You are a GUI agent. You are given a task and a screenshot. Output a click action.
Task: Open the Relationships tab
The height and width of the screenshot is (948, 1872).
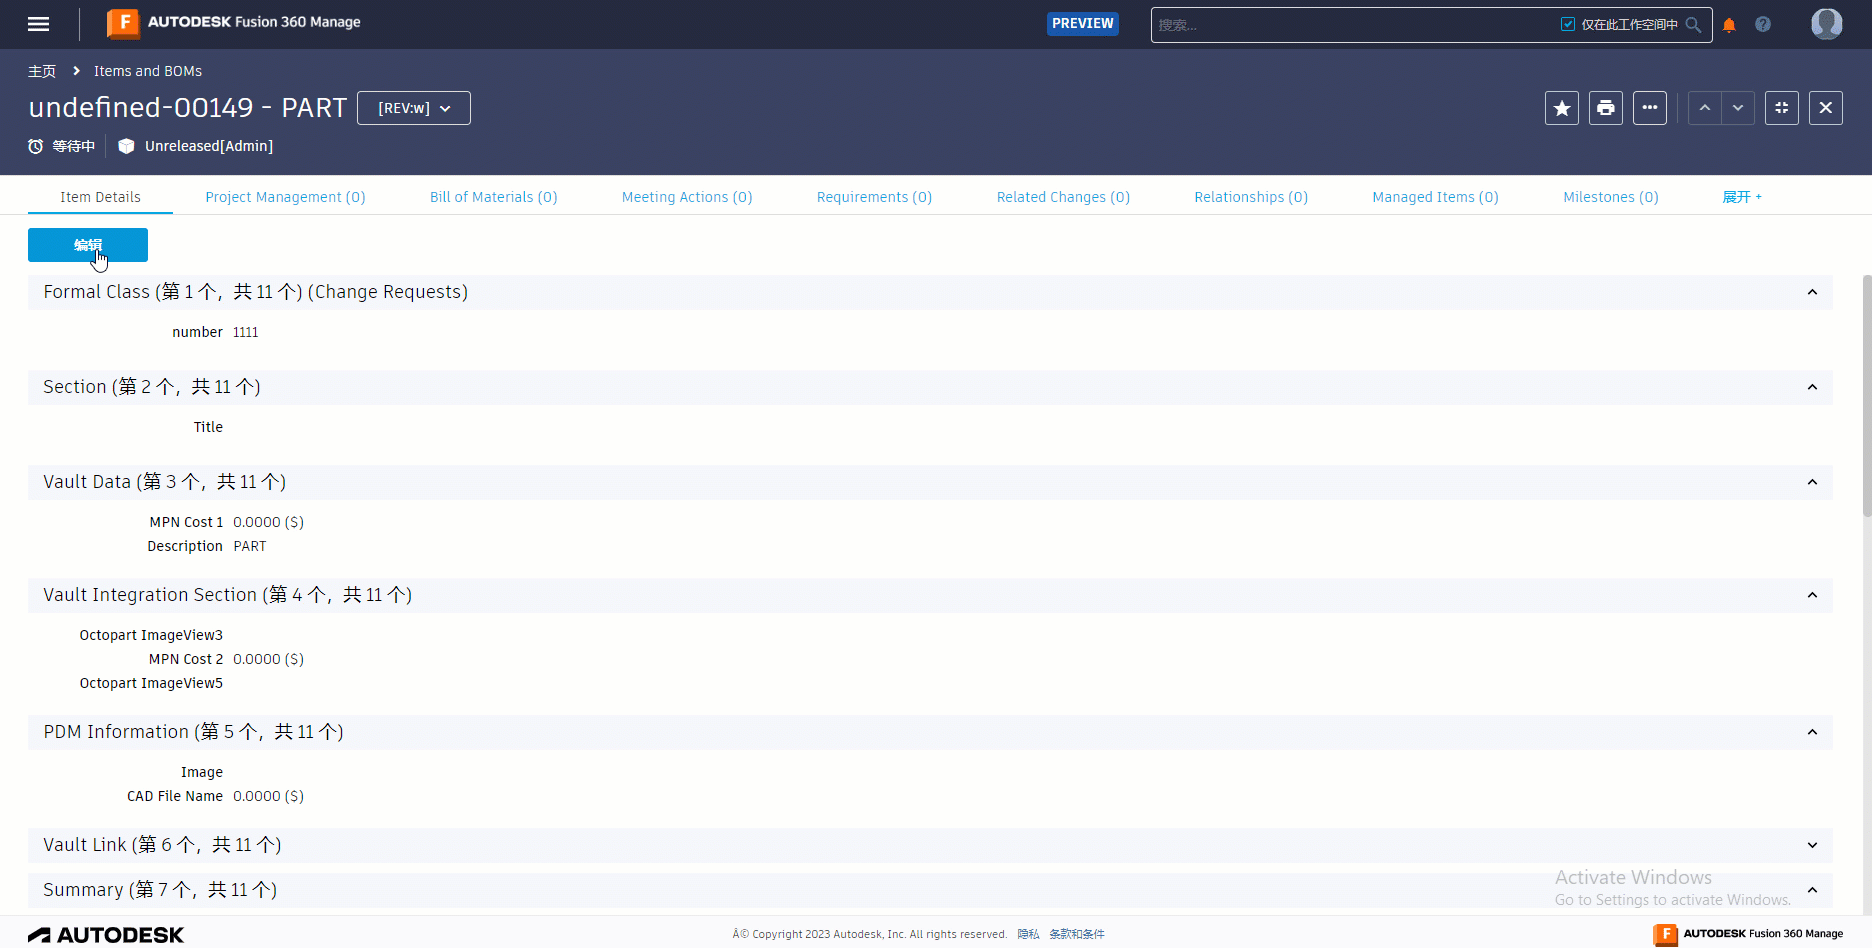point(1251,197)
